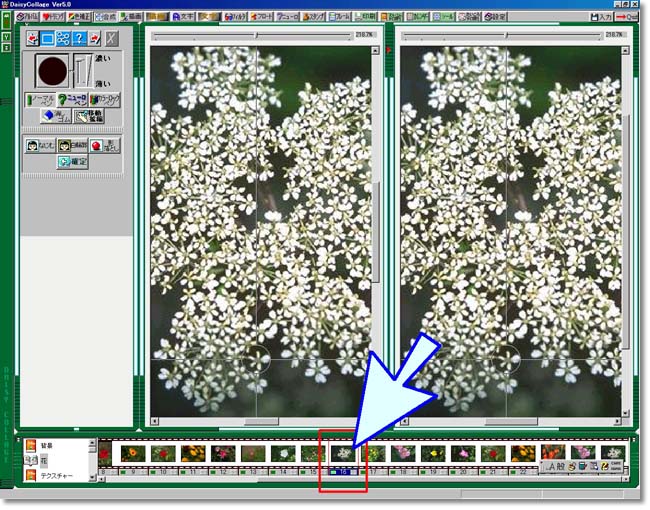This screenshot has width=650, height=510.
Task: Open the 描画 drawing toolbar button
Action: (131, 17)
